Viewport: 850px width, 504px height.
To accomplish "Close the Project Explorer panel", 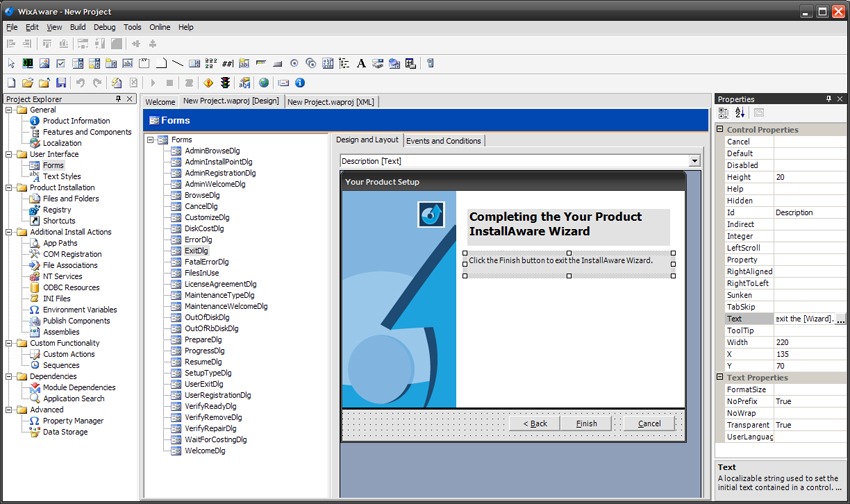I will tap(130, 99).
